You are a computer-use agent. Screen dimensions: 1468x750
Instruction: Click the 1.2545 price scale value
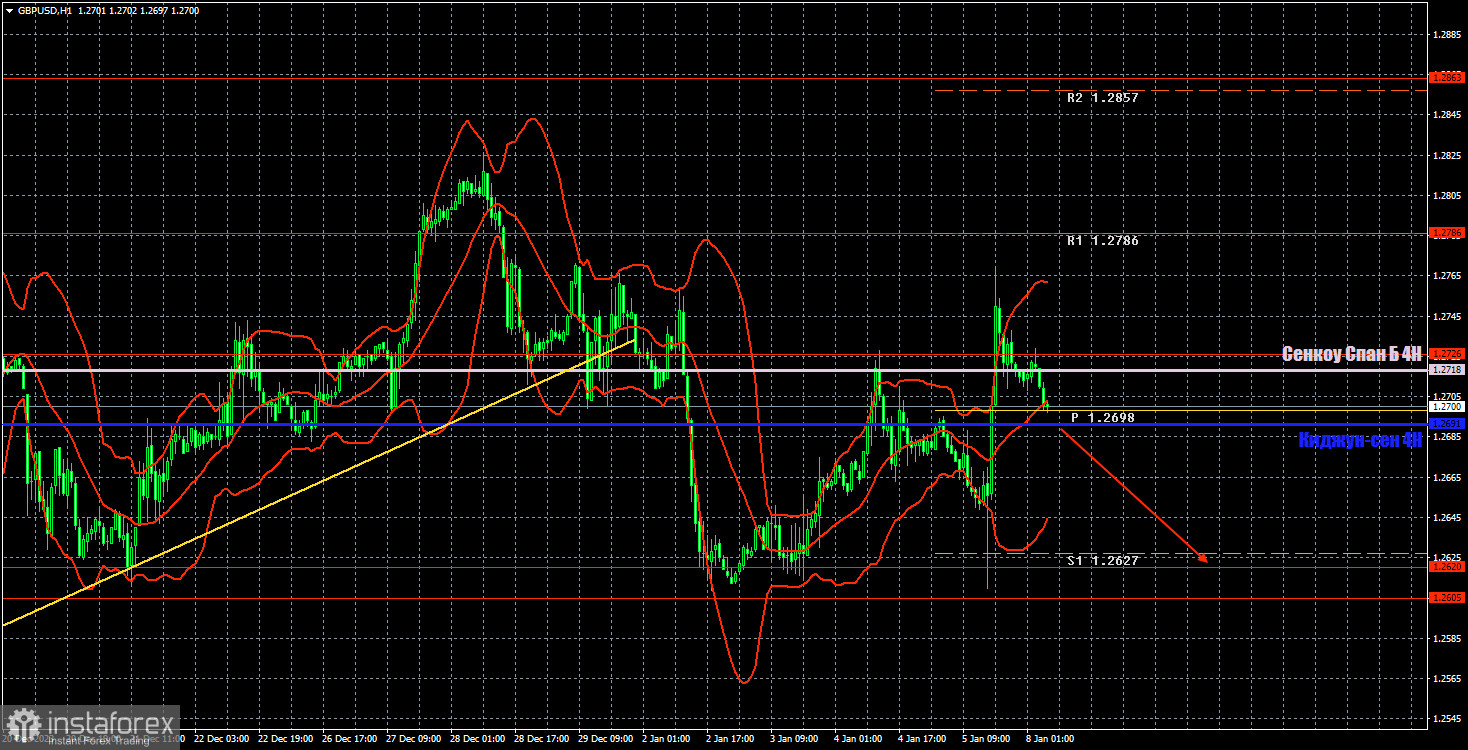point(1447,719)
